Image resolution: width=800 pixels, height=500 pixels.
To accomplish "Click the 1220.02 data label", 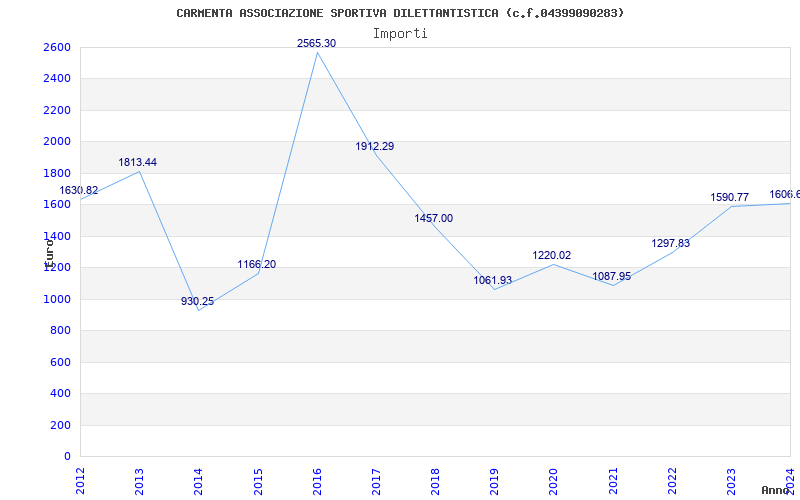I will [552, 255].
